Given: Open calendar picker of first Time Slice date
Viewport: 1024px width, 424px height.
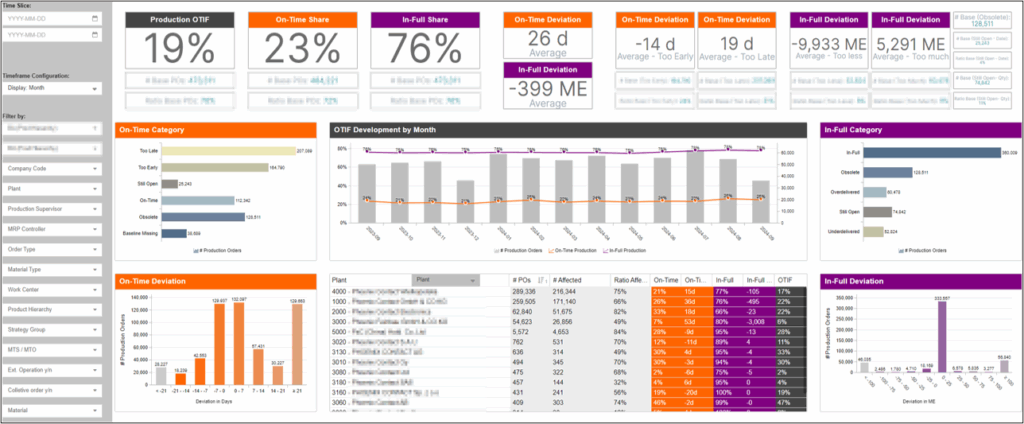Looking at the screenshot, I should (x=94, y=18).
